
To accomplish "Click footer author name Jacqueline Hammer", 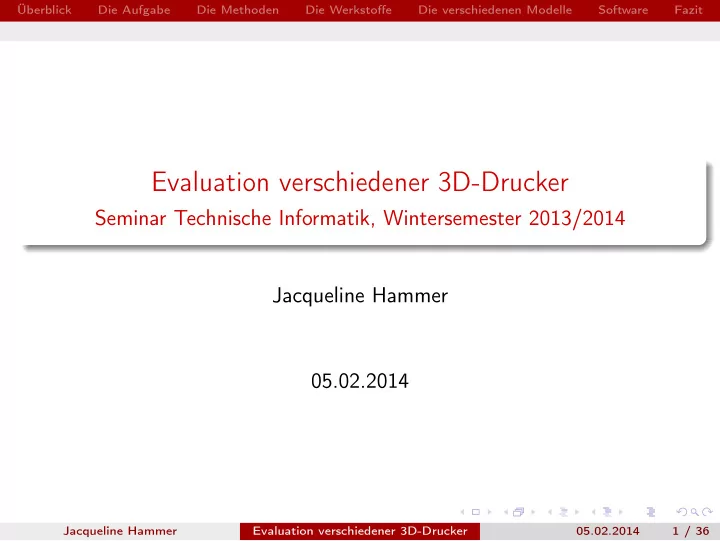I will [120, 531].
